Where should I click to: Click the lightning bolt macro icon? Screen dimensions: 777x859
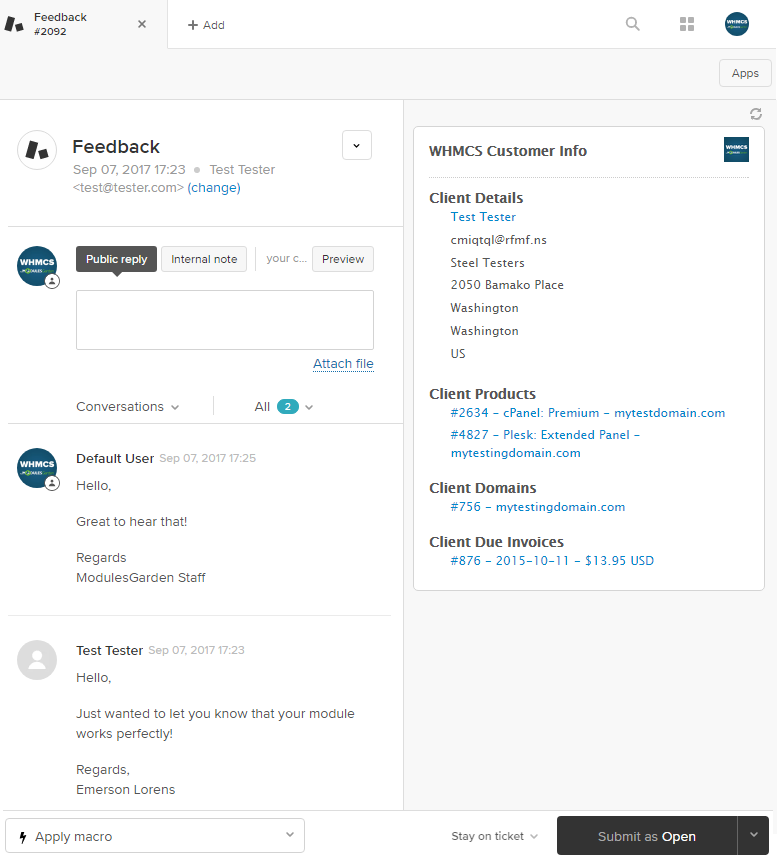[23, 837]
